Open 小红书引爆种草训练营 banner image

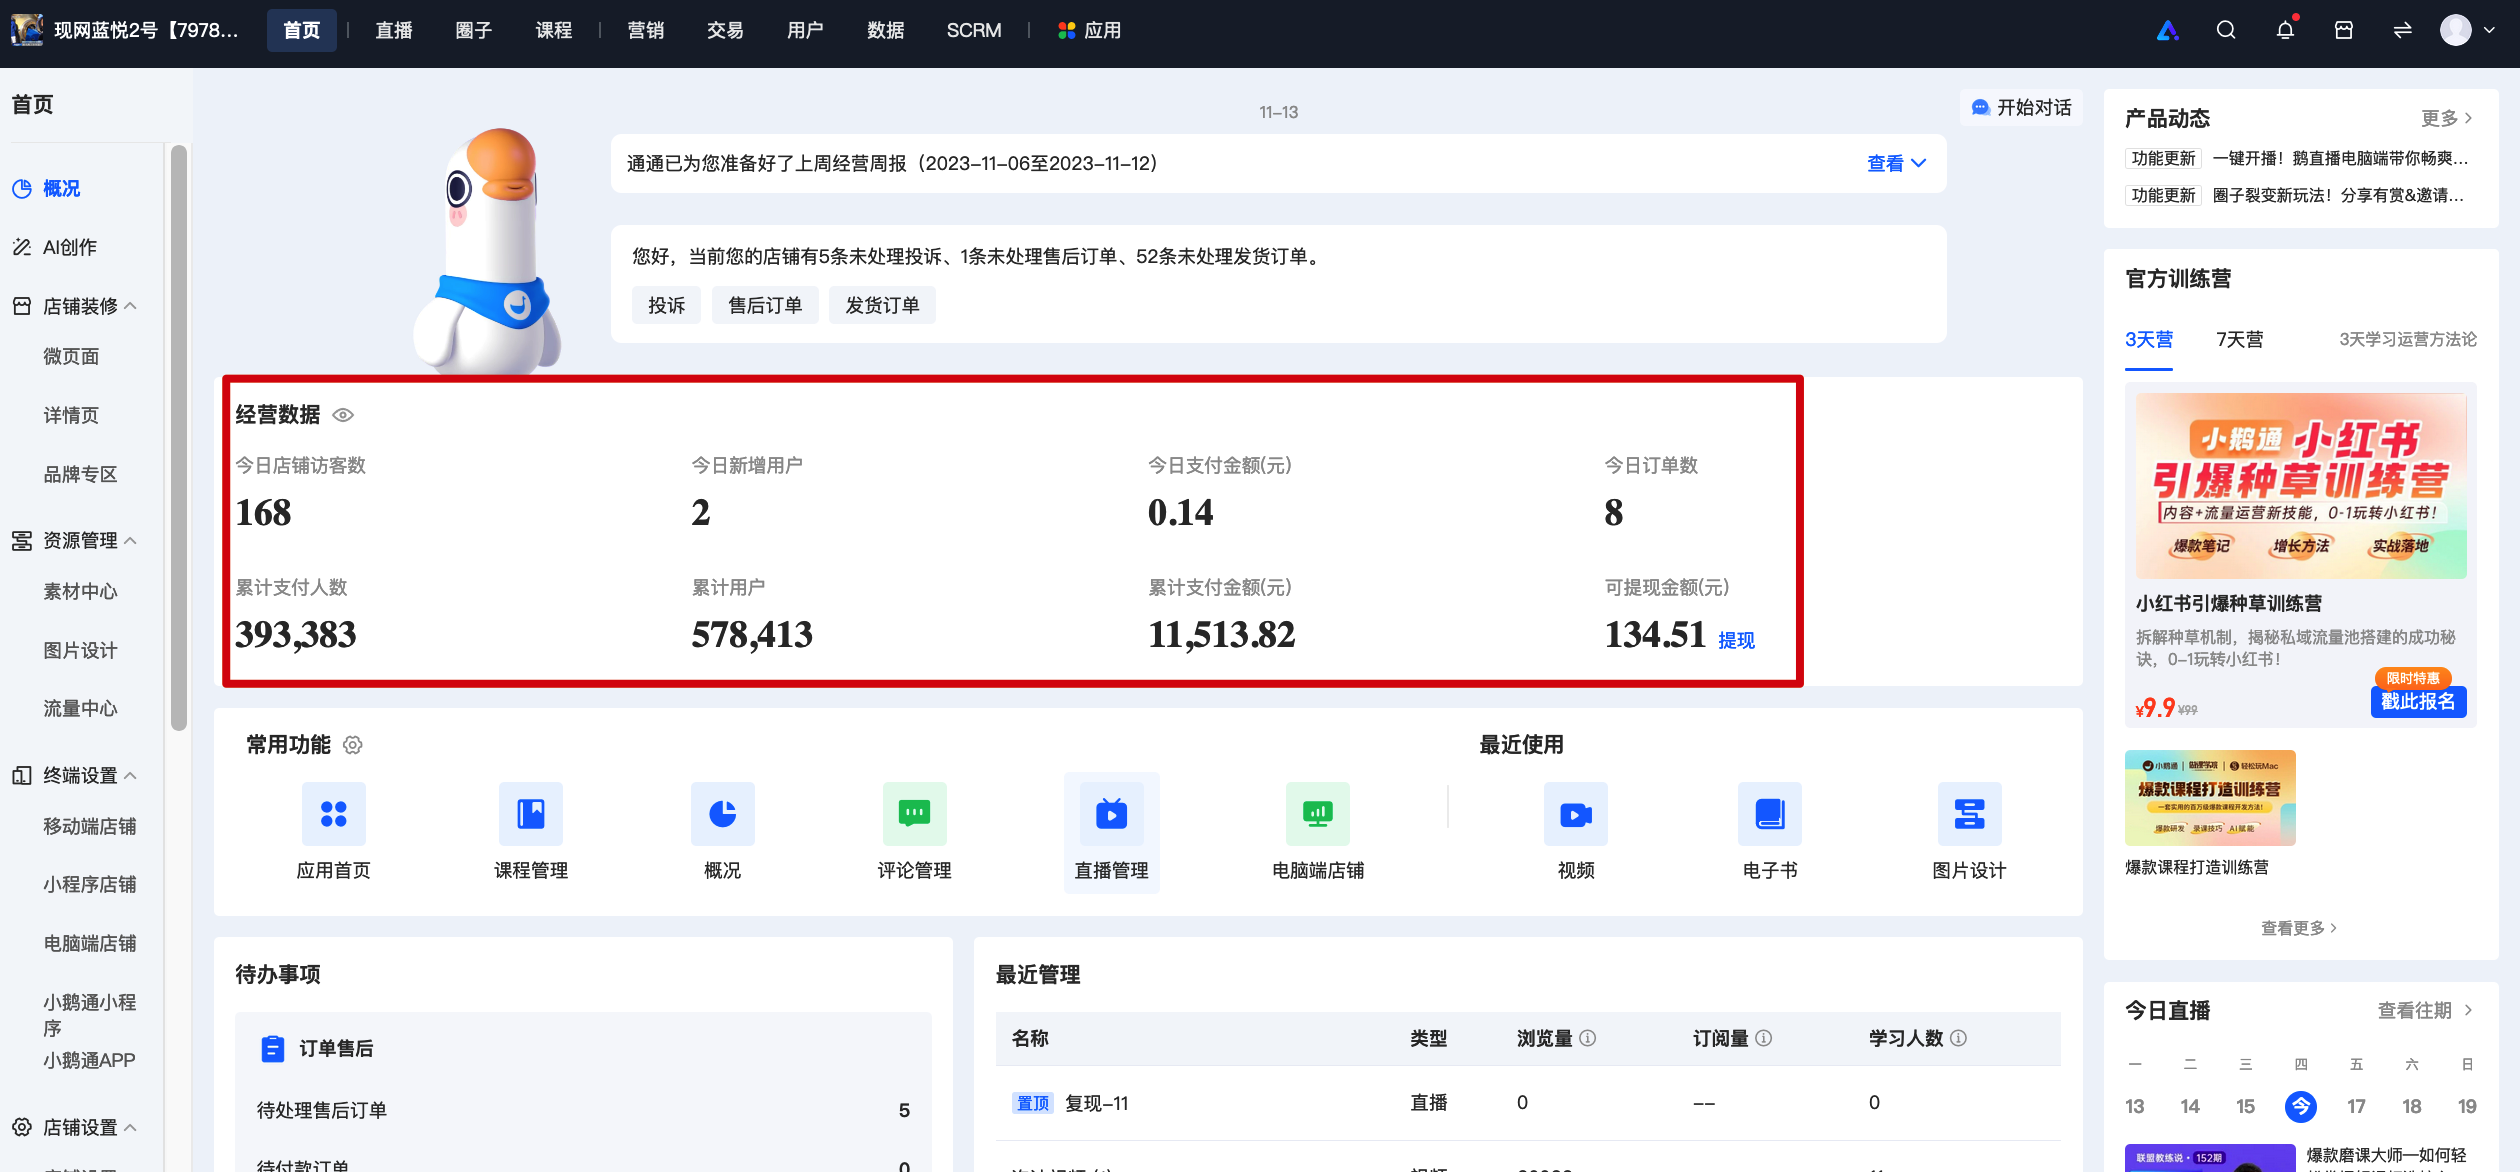[2301, 486]
